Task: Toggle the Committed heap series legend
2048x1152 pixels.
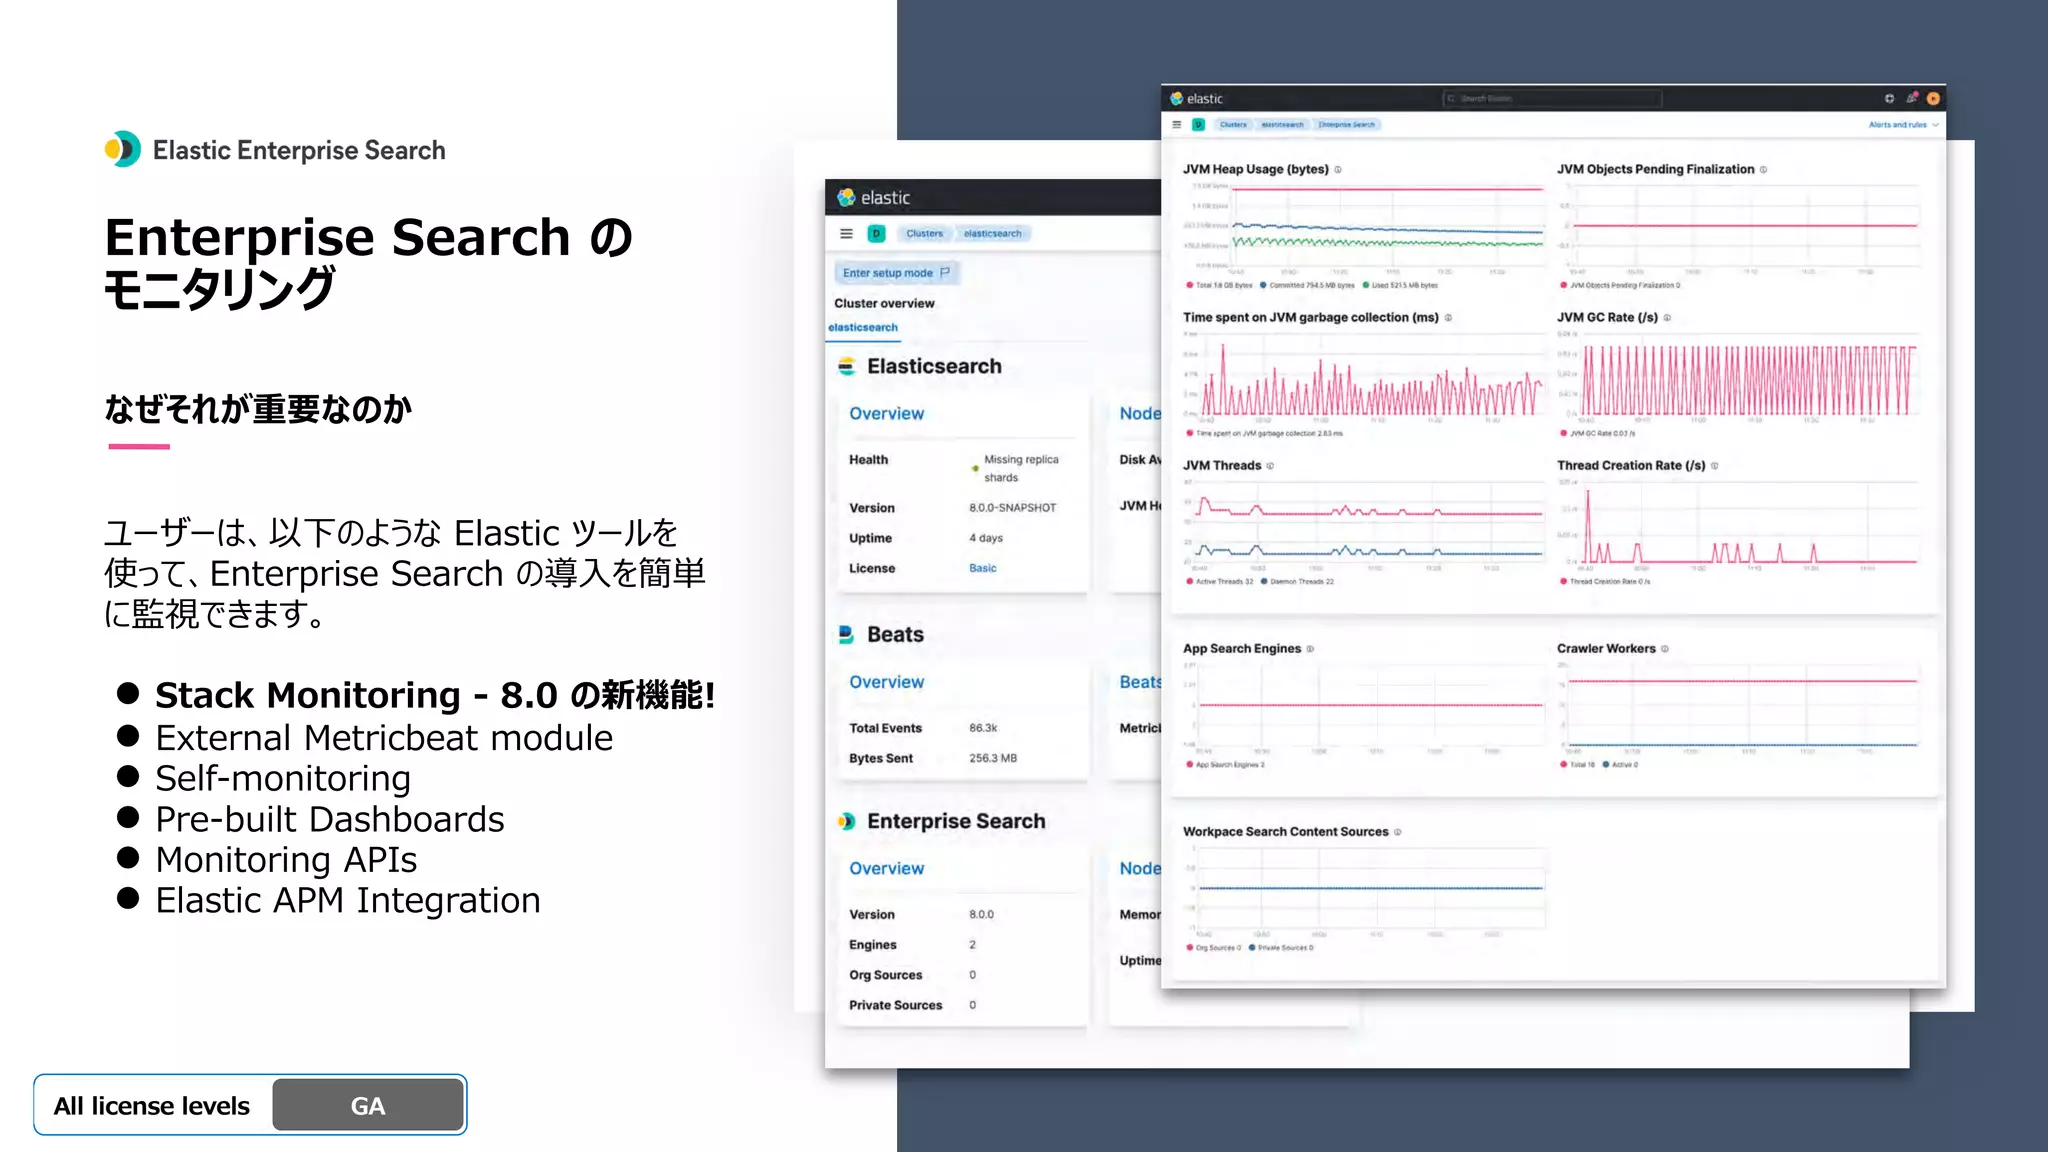Action: coord(1307,285)
